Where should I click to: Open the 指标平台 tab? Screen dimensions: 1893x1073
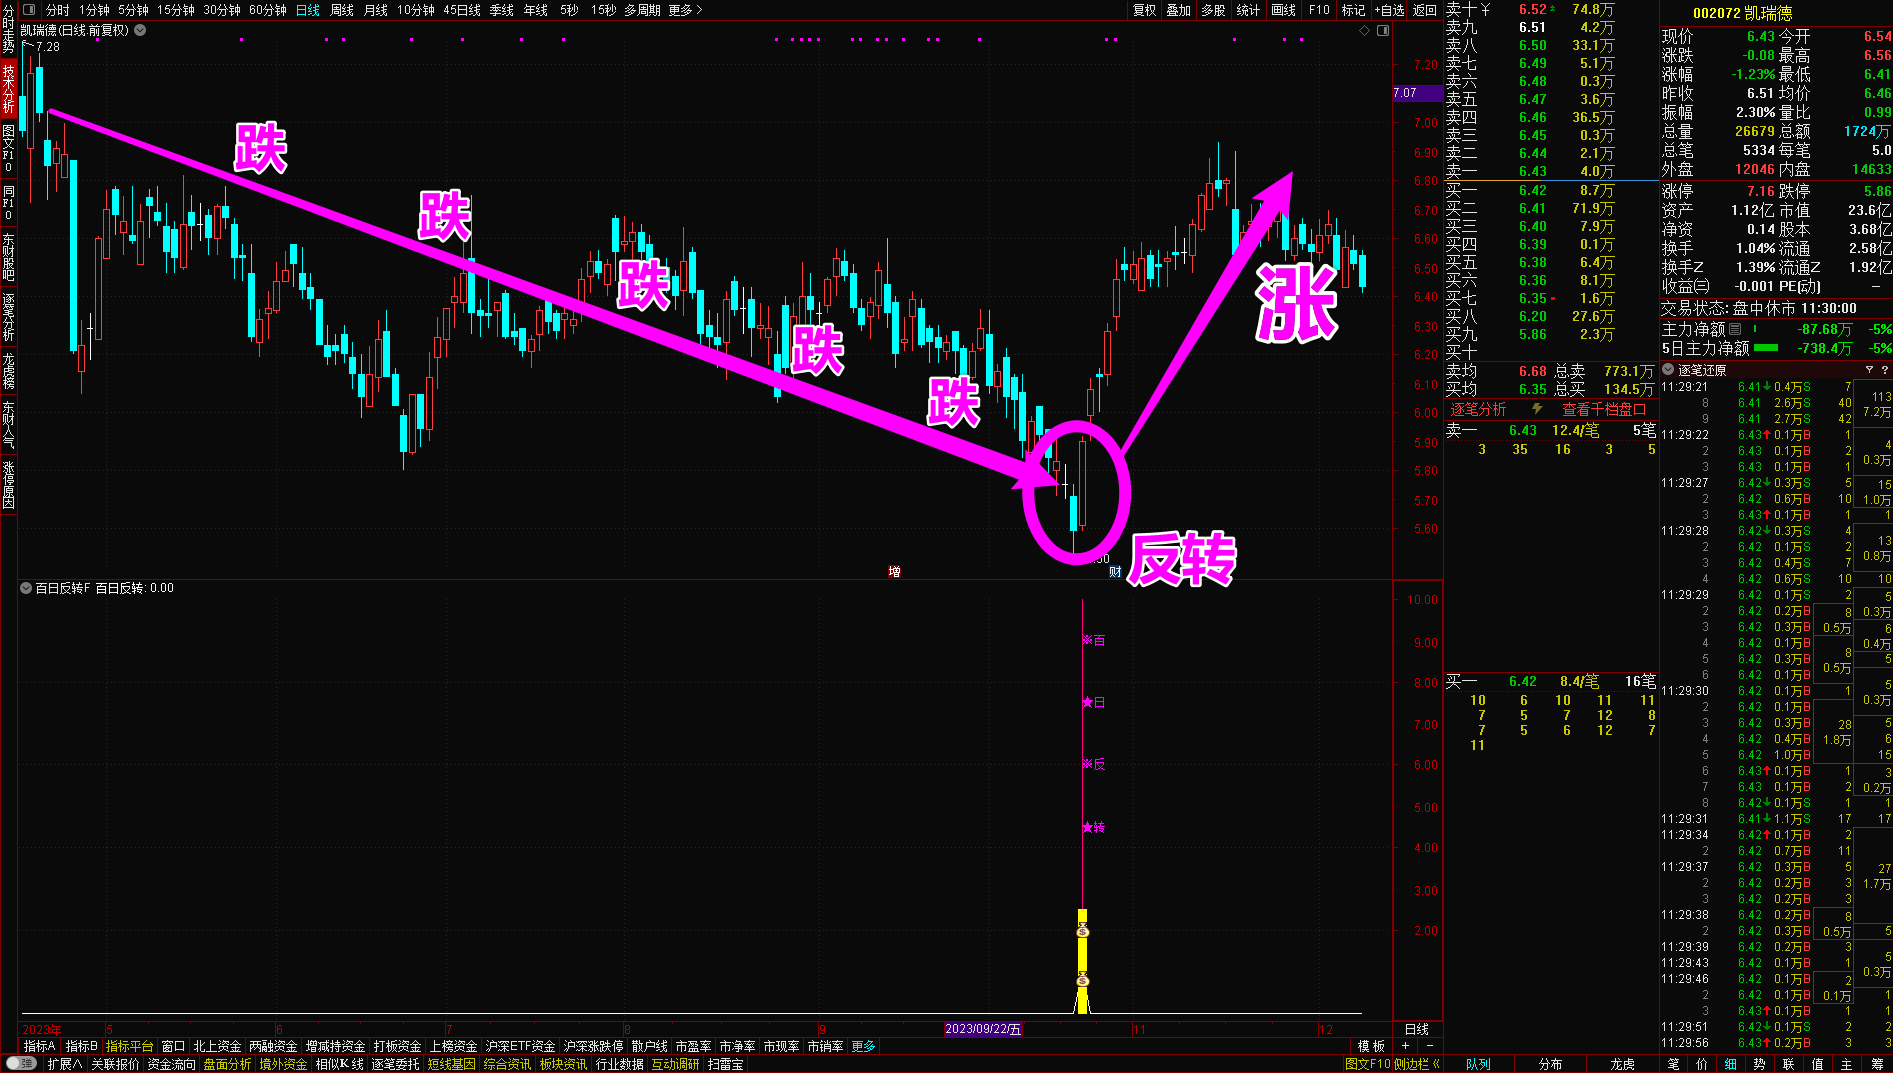pyautogui.click(x=130, y=1046)
